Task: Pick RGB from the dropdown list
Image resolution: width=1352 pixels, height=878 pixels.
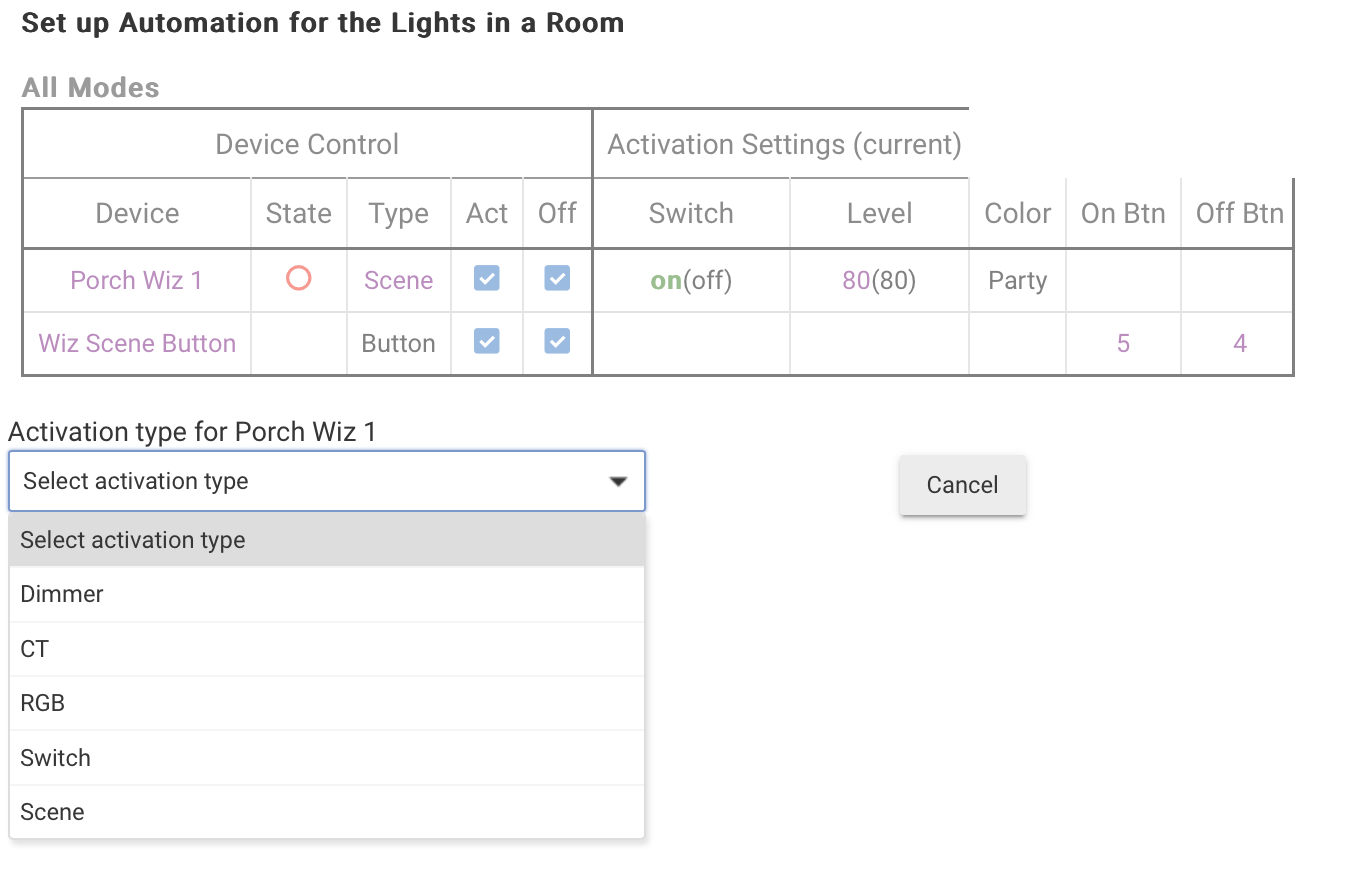Action: 43,703
